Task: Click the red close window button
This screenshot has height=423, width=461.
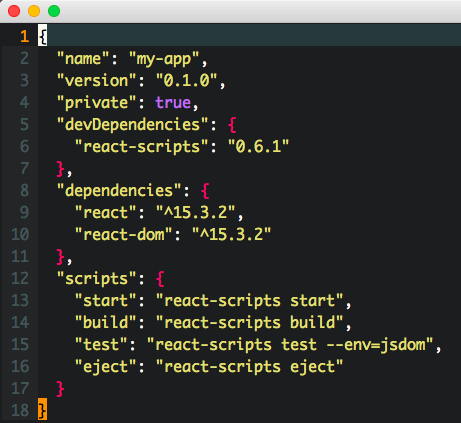Action: coord(14,11)
